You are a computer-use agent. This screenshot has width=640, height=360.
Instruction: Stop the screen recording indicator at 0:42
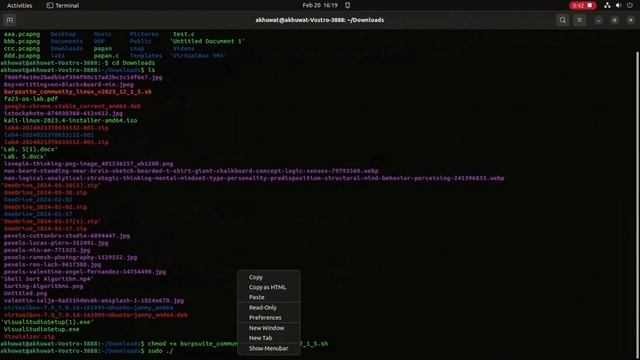(582, 5)
